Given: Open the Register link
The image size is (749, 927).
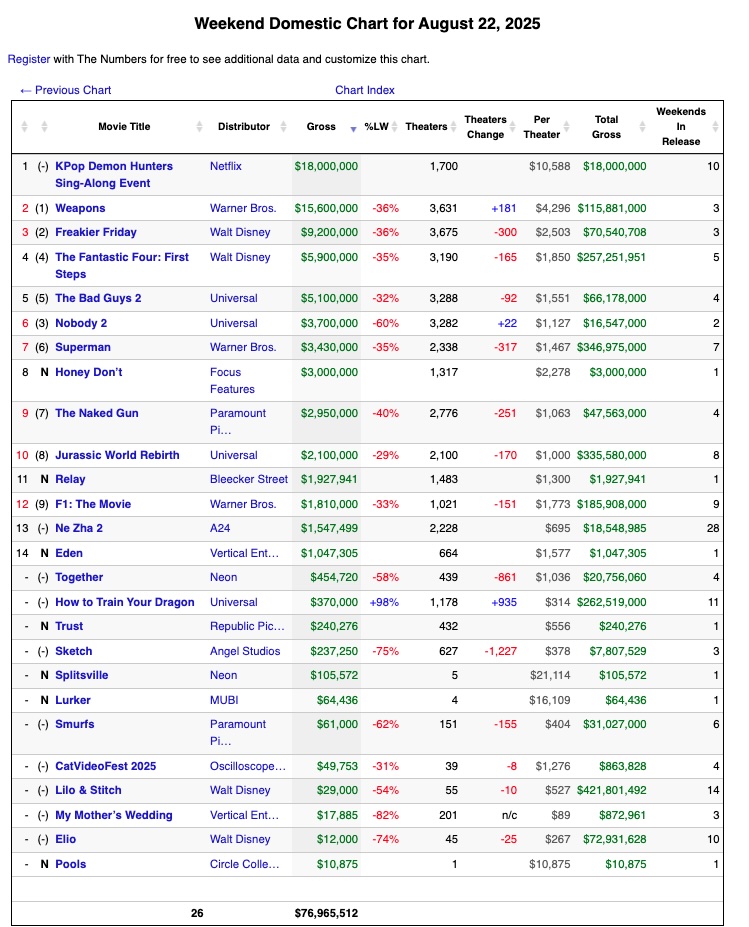Looking at the screenshot, I should coord(28,59).
